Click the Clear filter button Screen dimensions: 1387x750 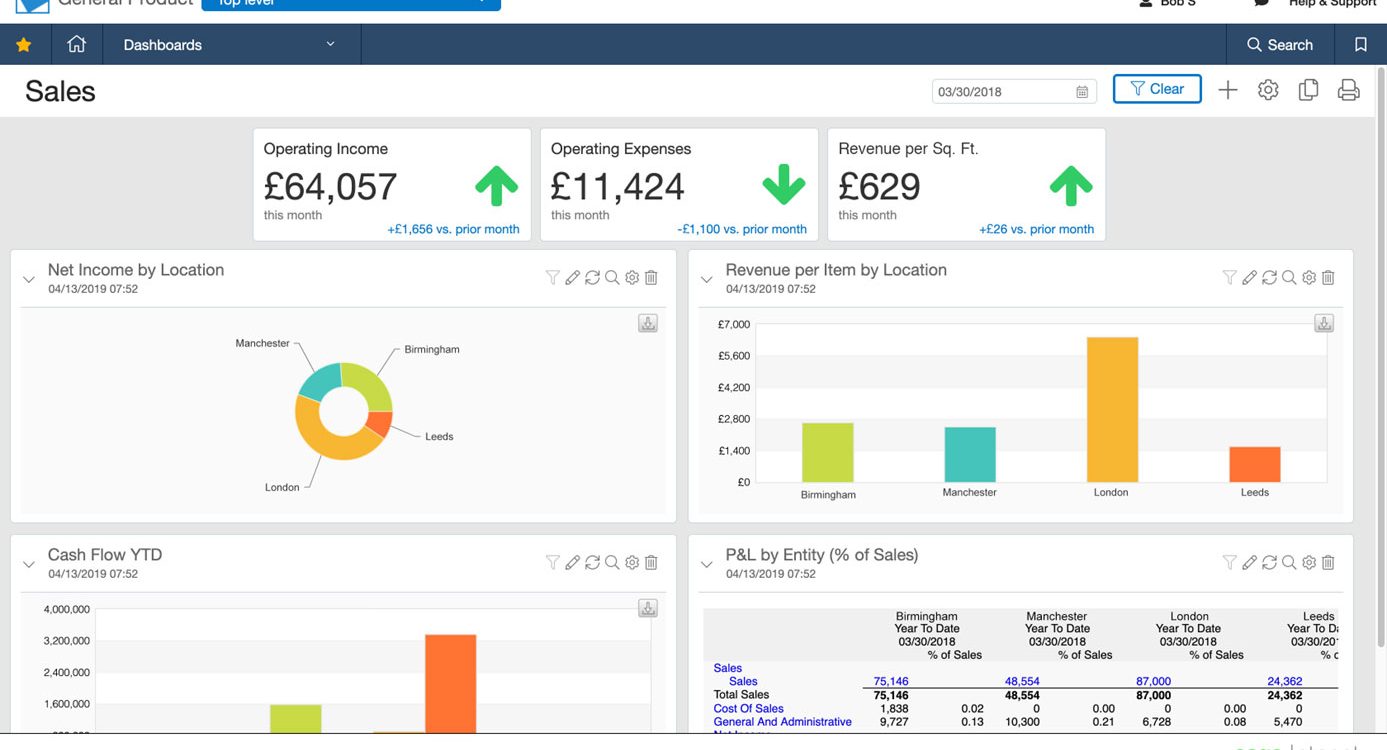point(1157,89)
